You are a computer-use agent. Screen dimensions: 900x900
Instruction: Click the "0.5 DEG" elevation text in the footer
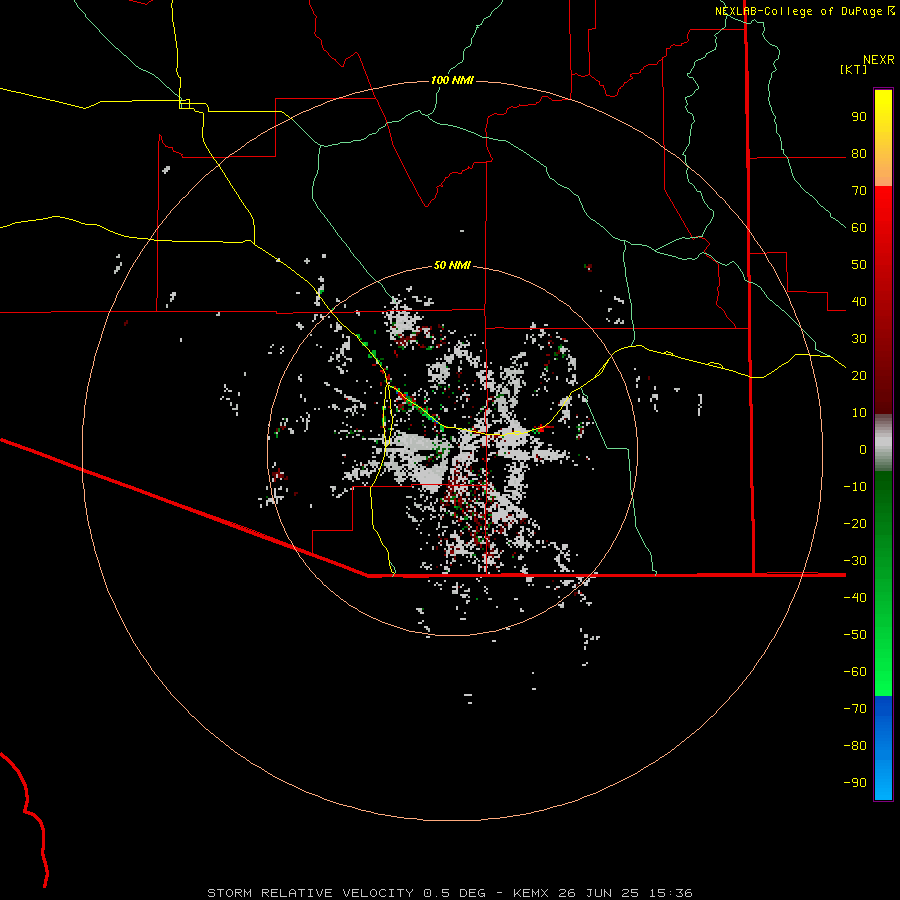pos(454,893)
